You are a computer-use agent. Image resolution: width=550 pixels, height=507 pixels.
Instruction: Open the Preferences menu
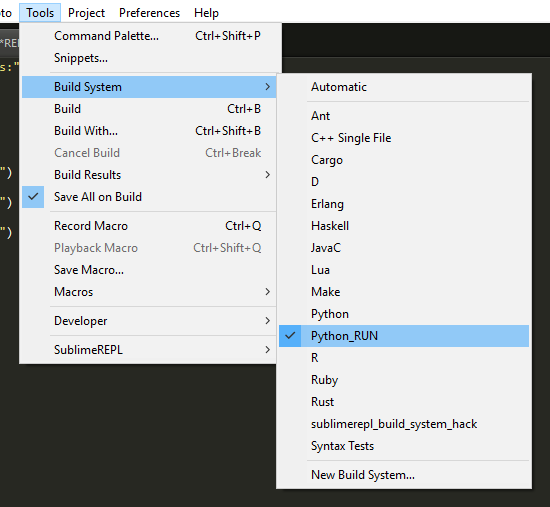[x=149, y=13]
